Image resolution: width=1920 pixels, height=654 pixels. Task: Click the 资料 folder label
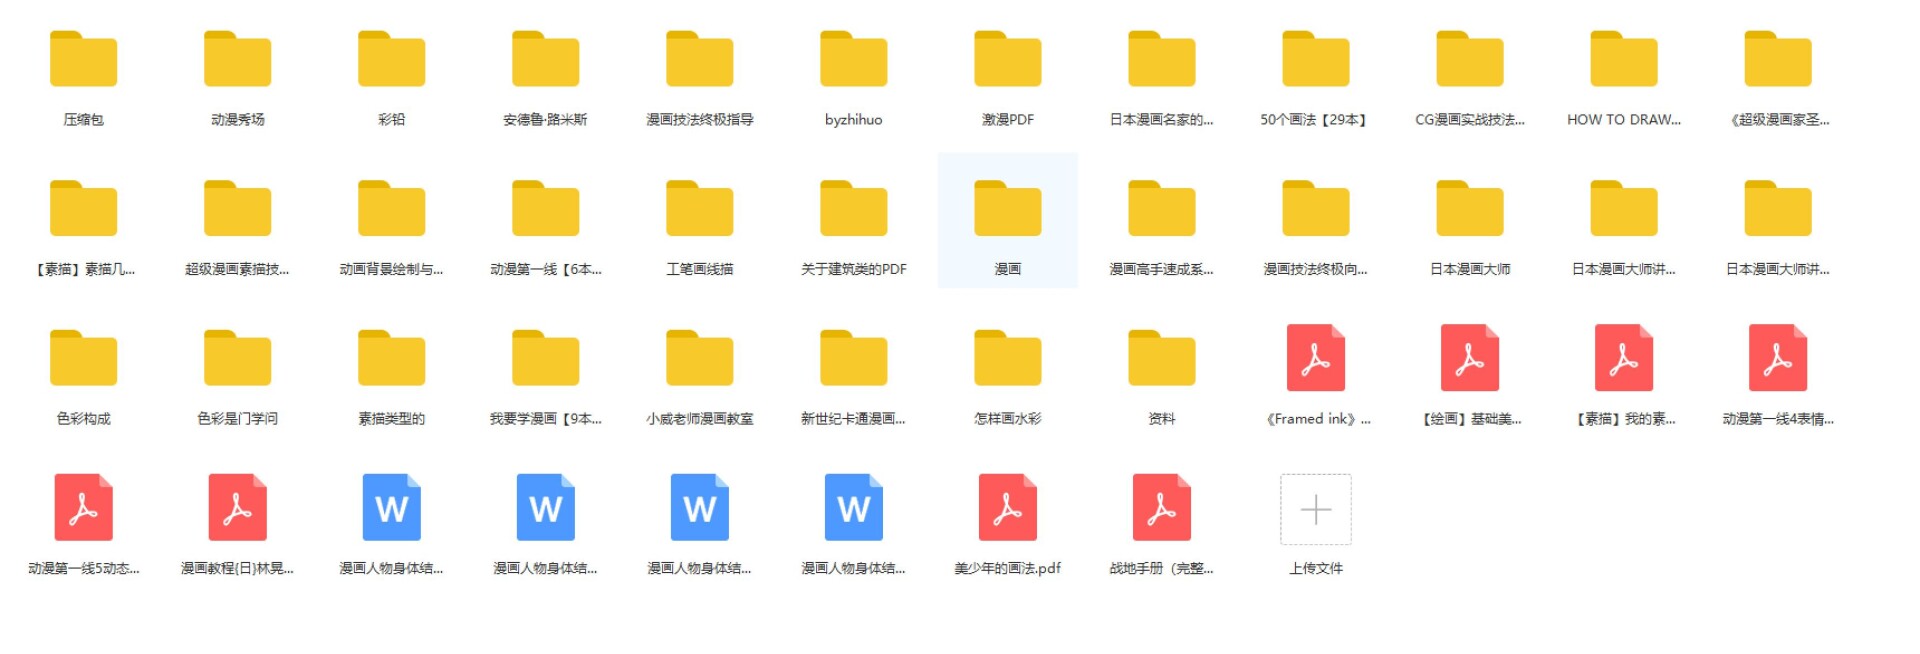pyautogui.click(x=1161, y=419)
